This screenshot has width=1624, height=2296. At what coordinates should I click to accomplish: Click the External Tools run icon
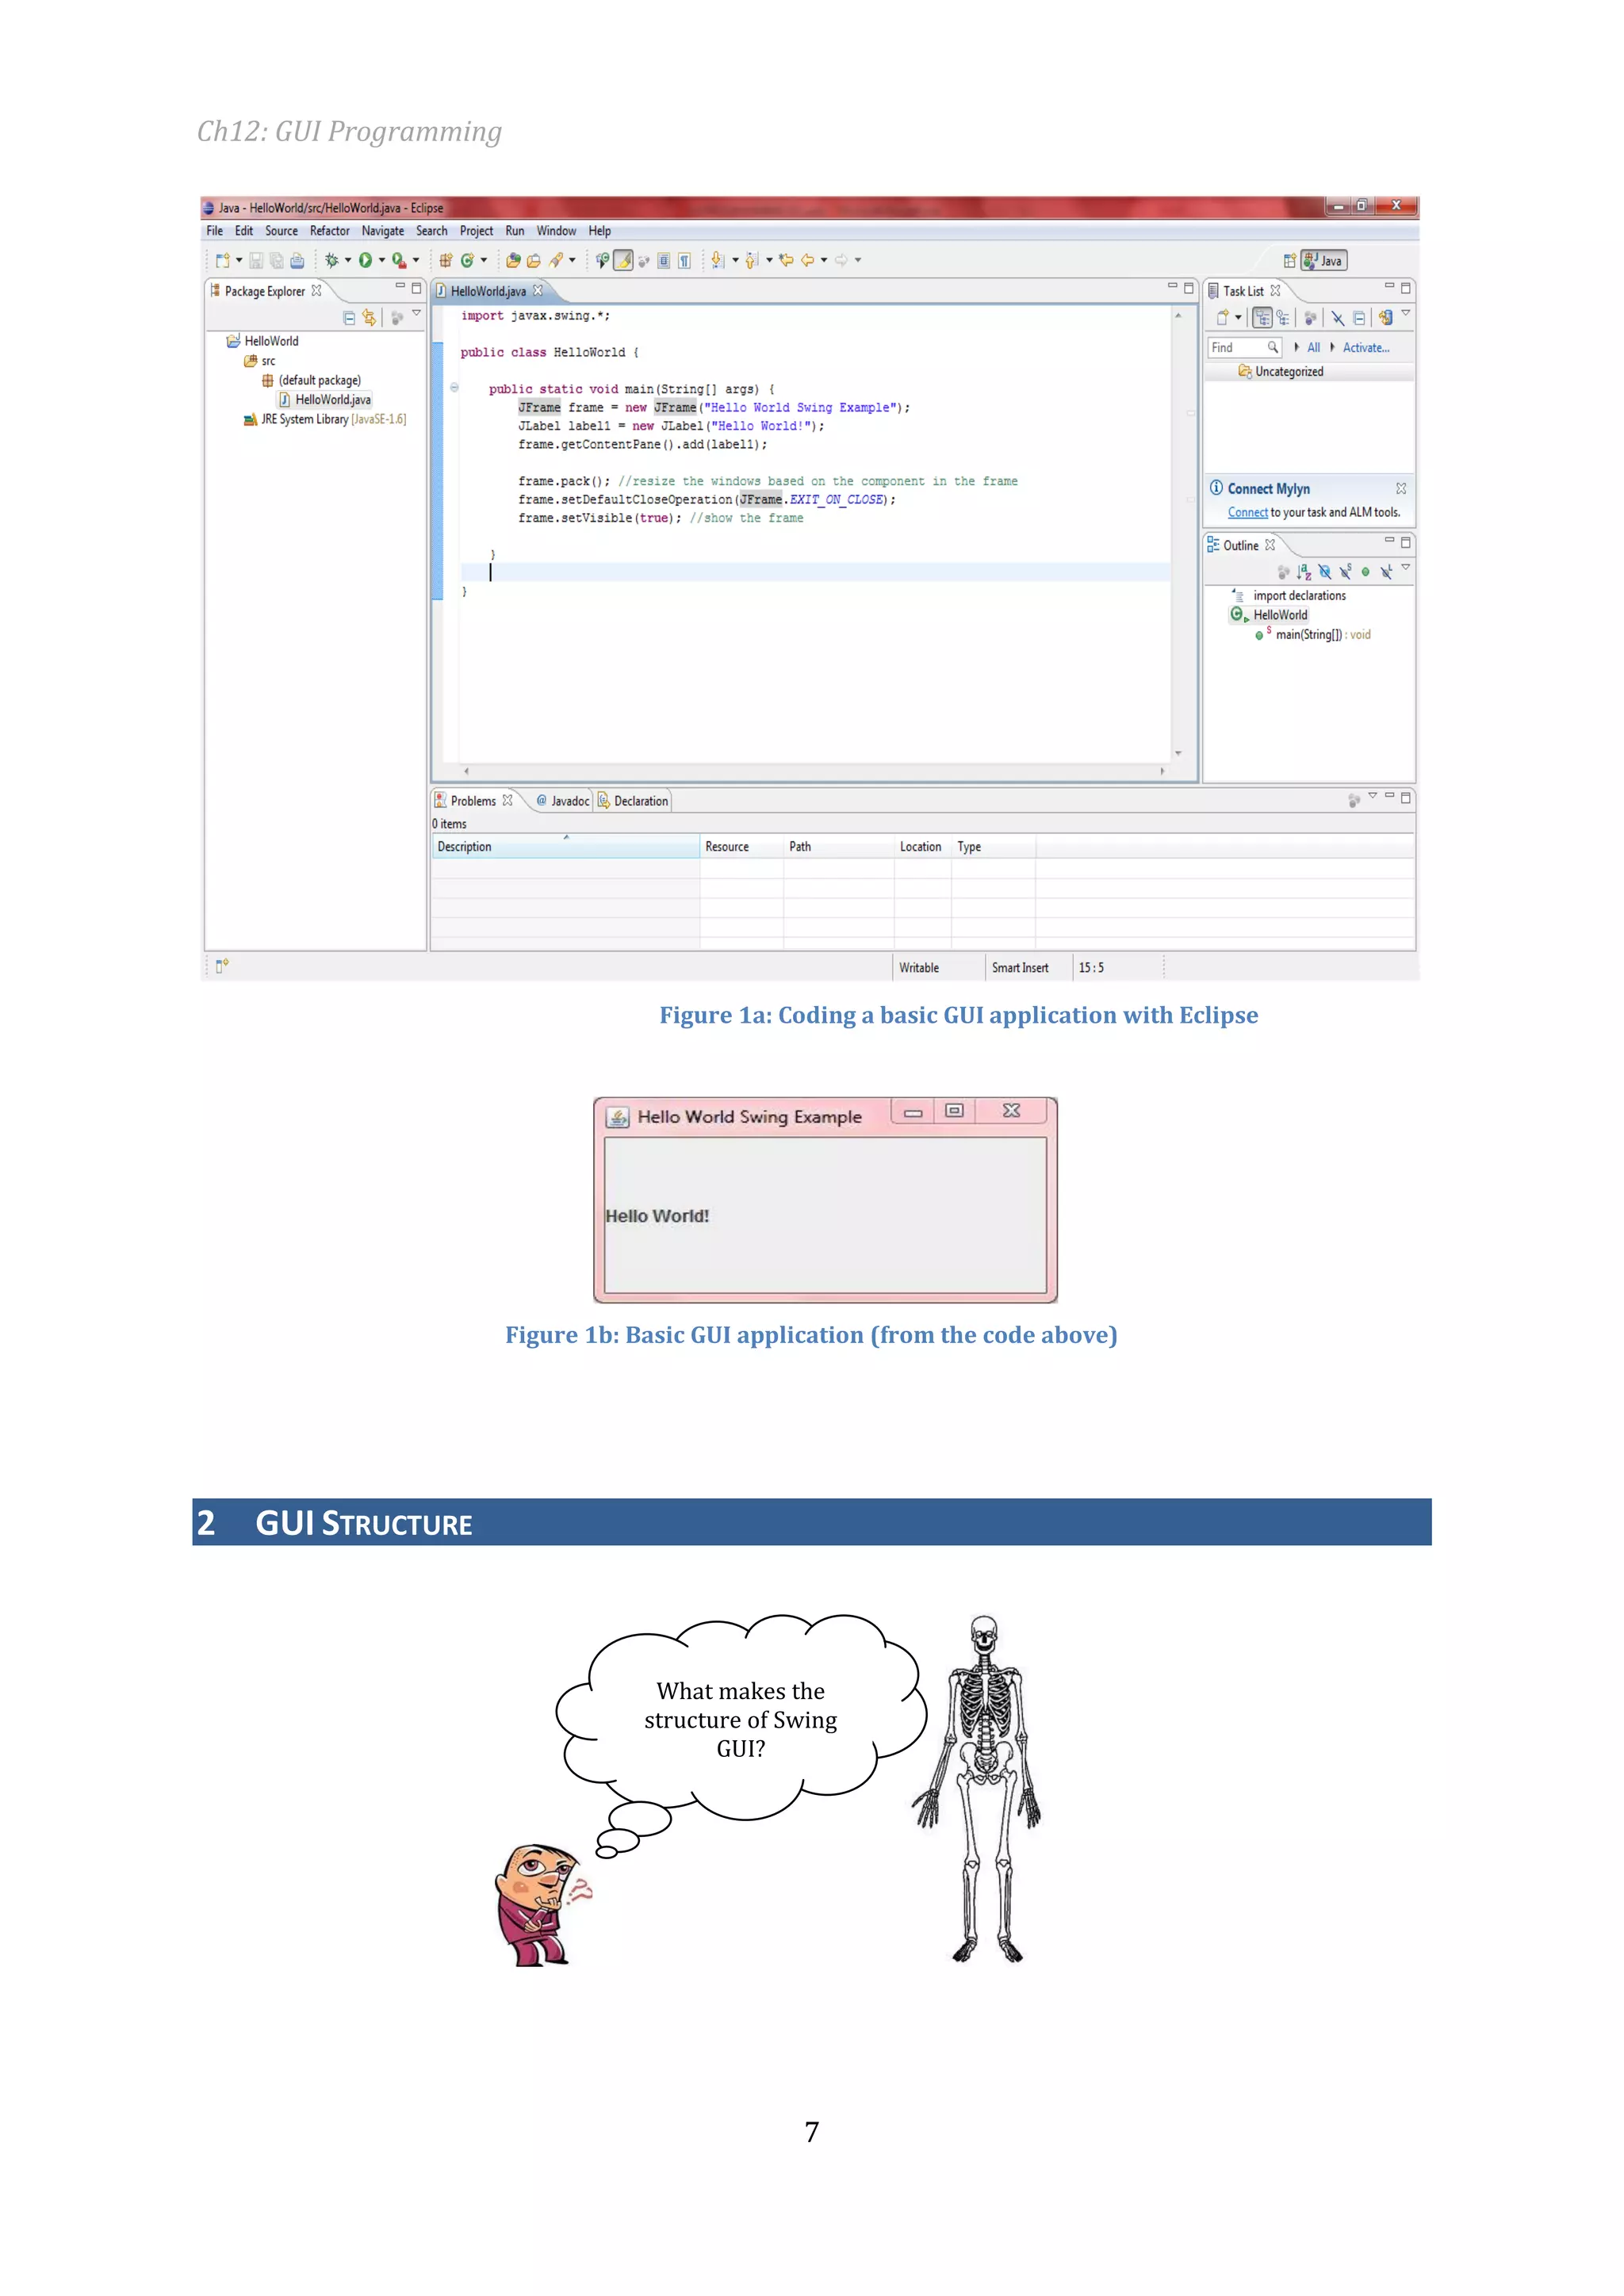(x=398, y=260)
